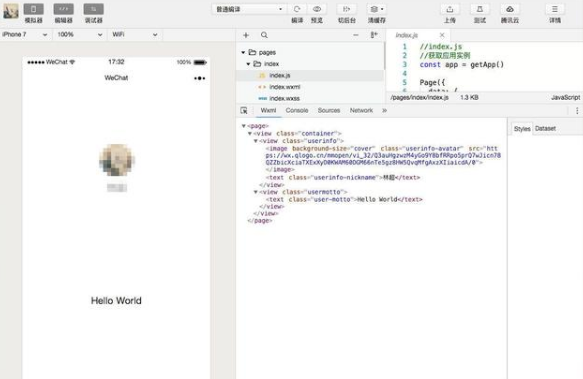Collapse the userinfo view node
583x379 pixels.
pyautogui.click(x=255, y=141)
